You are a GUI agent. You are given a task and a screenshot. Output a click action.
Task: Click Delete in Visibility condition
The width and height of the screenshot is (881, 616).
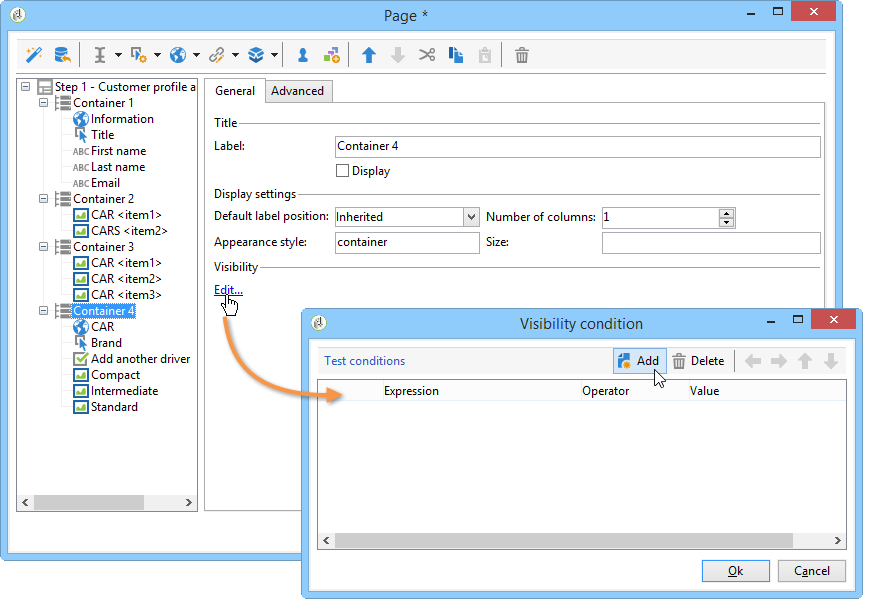click(x=700, y=361)
